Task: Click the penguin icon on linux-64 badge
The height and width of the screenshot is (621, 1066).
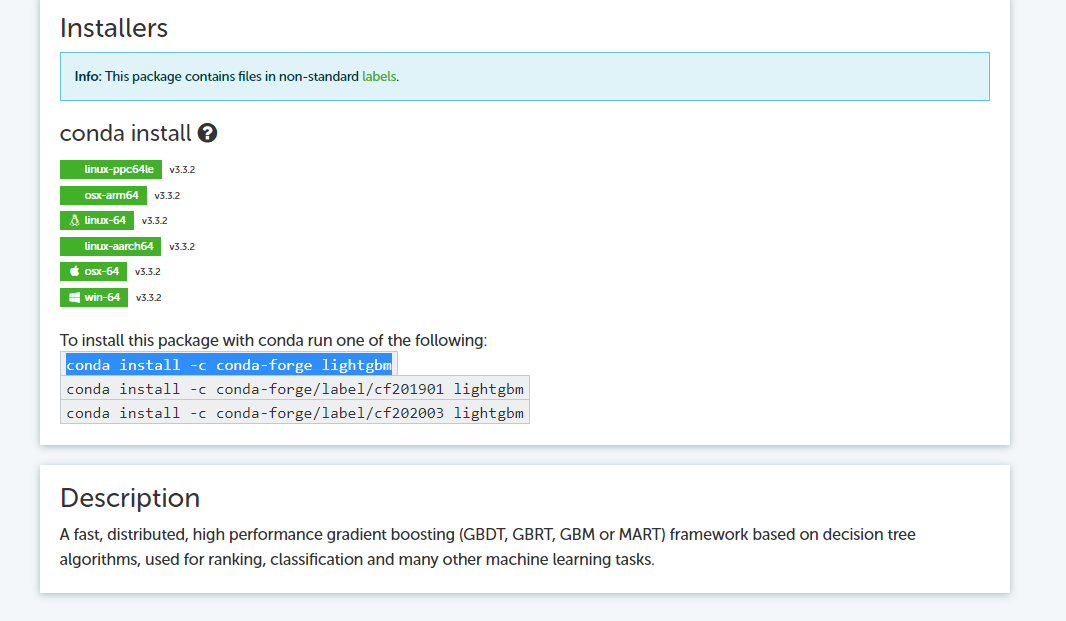Action: point(74,220)
